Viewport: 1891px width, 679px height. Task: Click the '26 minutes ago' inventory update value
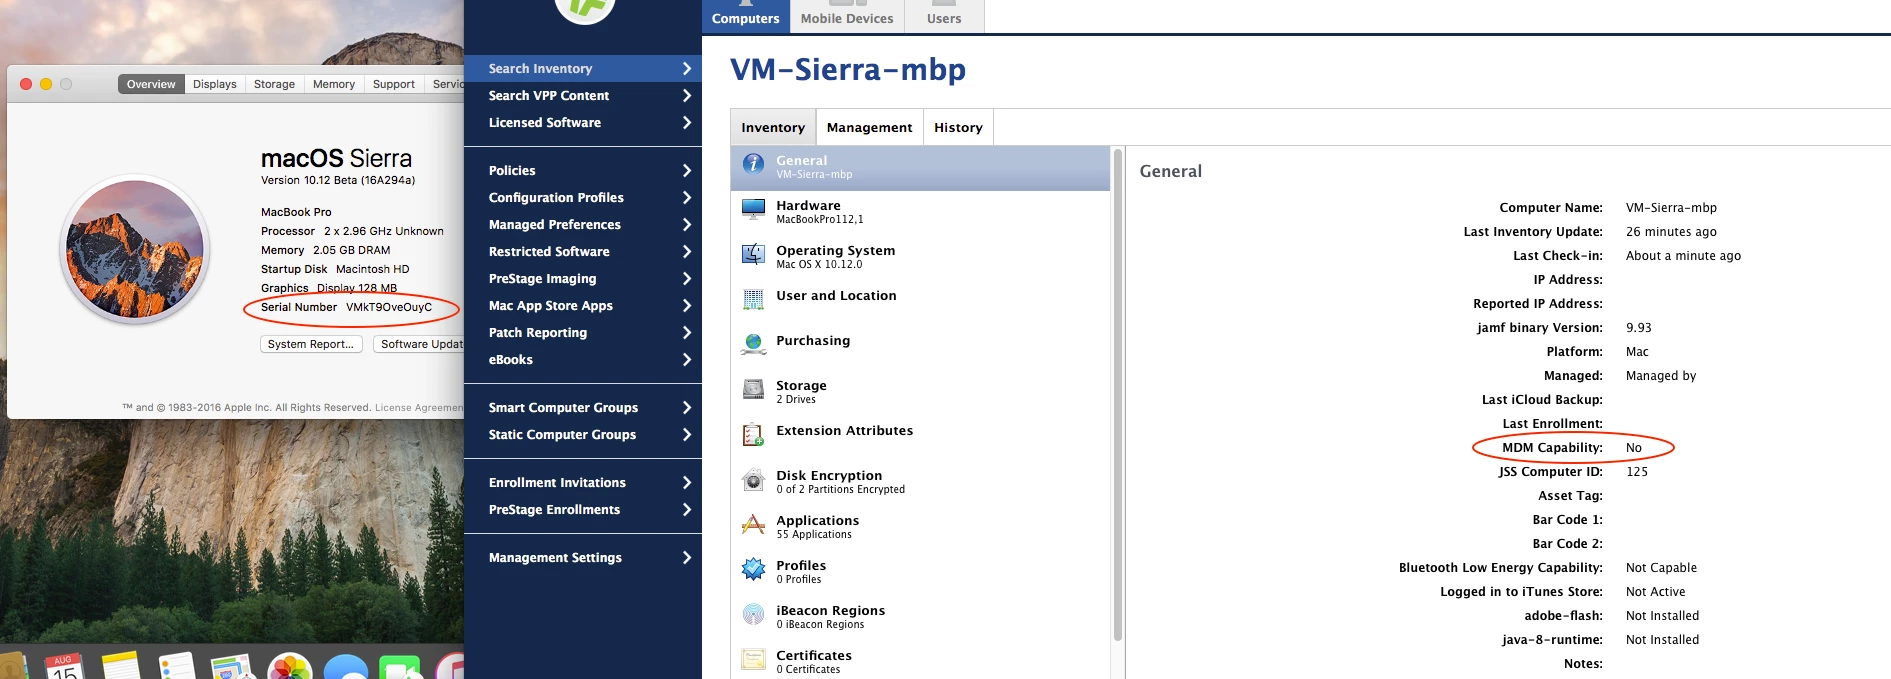(x=1671, y=232)
